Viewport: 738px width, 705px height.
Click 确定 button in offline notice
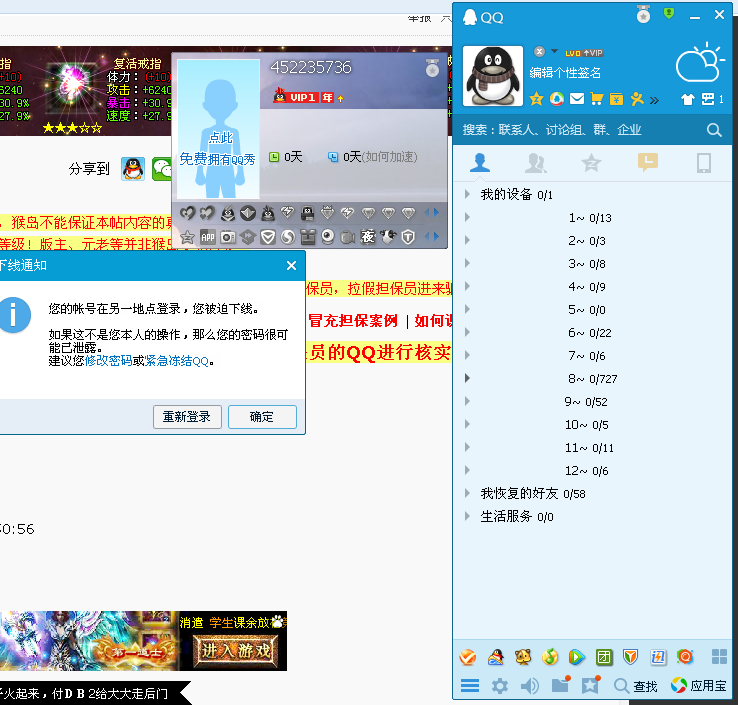[262, 417]
